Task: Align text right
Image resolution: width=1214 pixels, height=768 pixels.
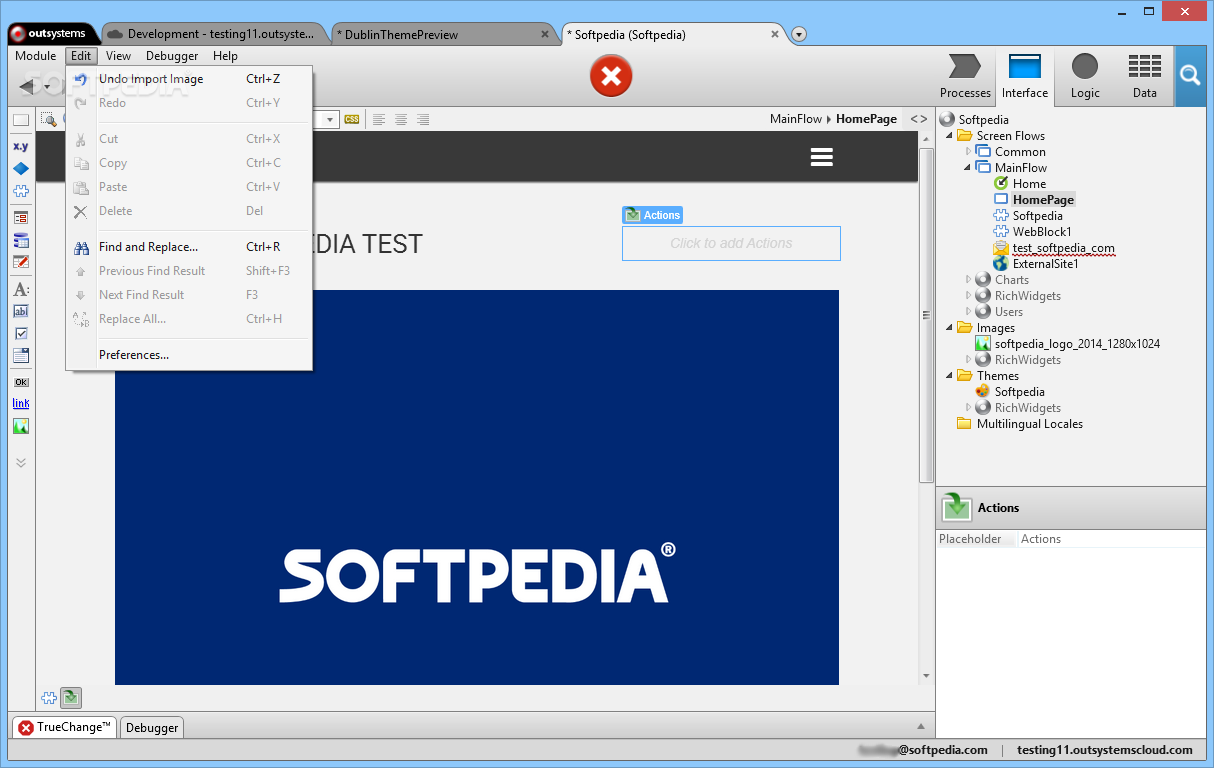Action: coord(423,119)
